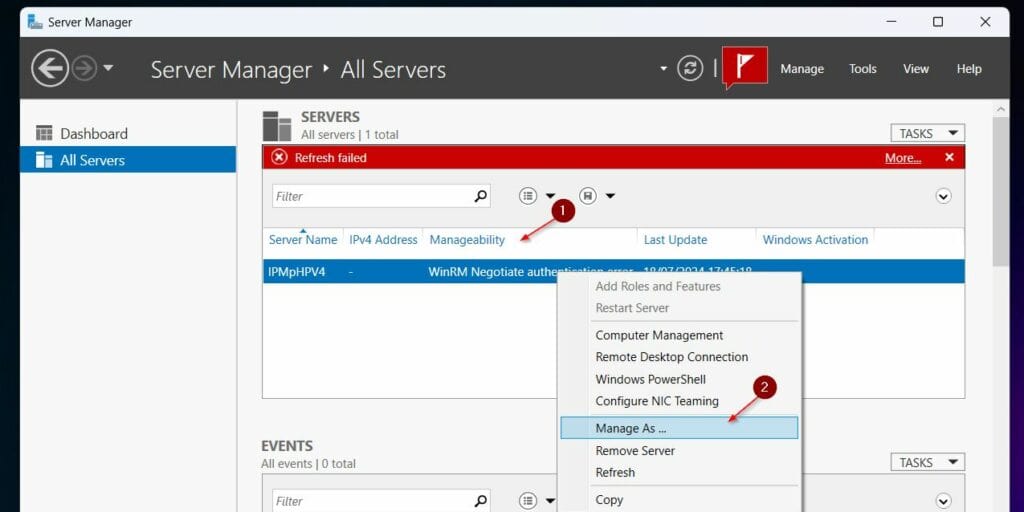Collapse Servers filter panel with round chevron
Screen dimensions: 1024x512
943,196
